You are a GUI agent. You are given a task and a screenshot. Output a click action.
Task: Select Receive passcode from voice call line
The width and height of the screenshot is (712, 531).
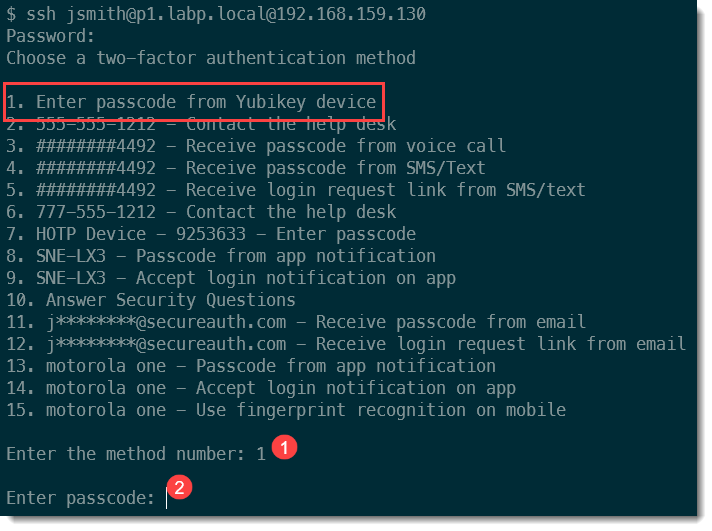pyautogui.click(x=256, y=146)
